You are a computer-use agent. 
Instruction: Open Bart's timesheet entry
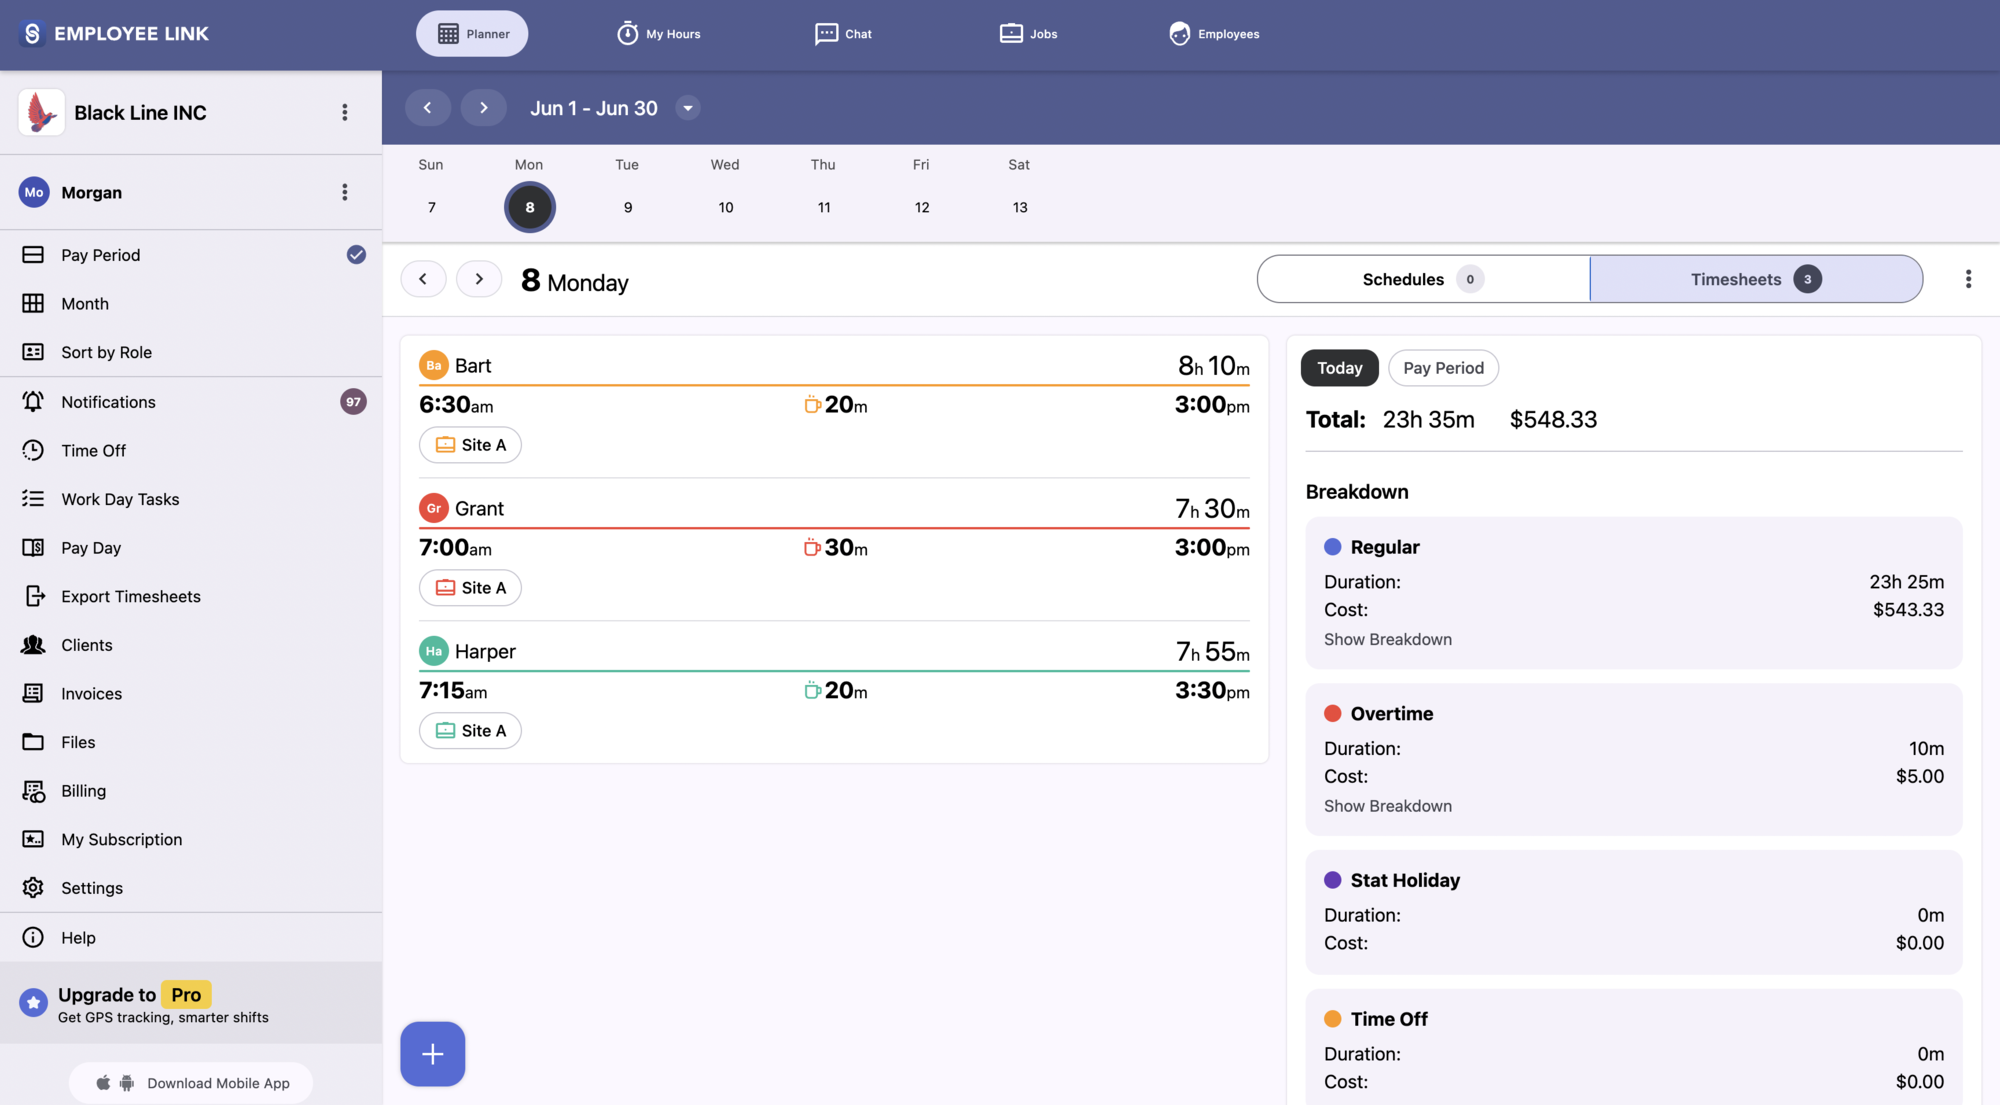(834, 406)
